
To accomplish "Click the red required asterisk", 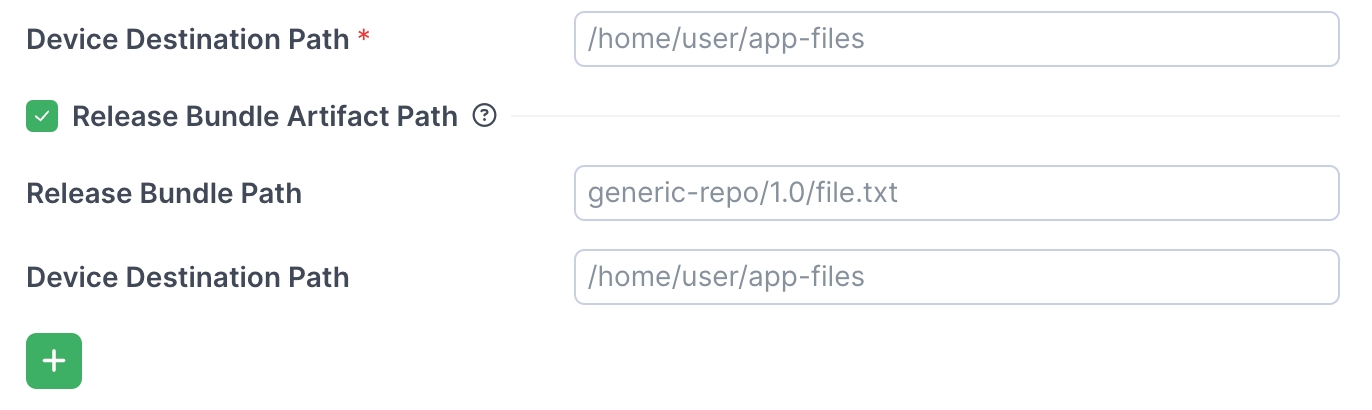I will pos(363,37).
